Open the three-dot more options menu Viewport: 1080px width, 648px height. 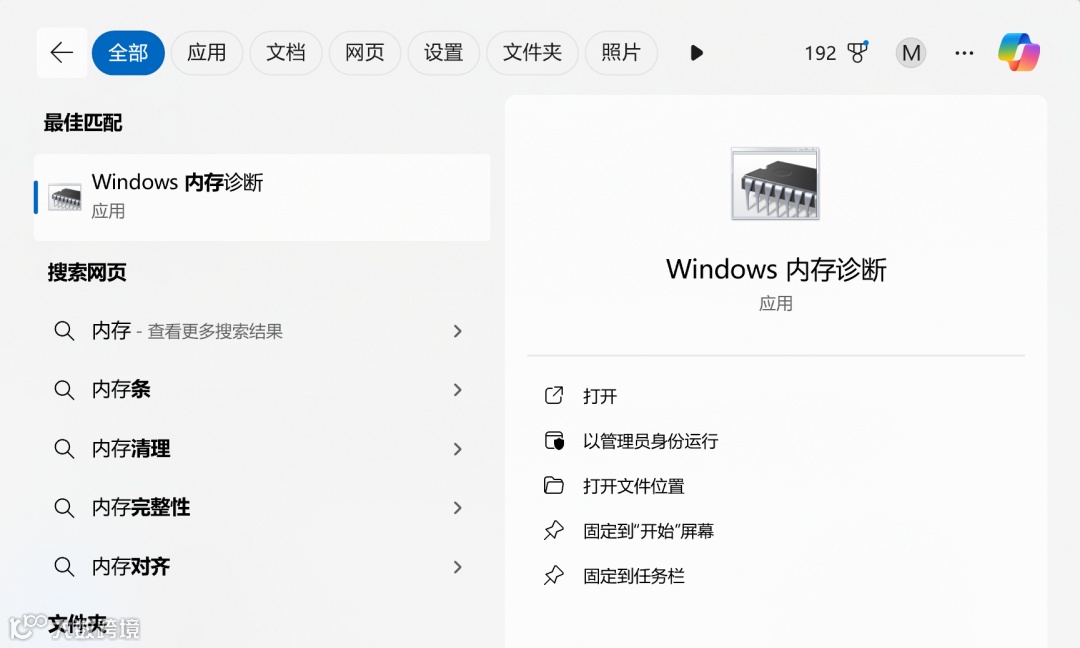pyautogui.click(x=964, y=53)
